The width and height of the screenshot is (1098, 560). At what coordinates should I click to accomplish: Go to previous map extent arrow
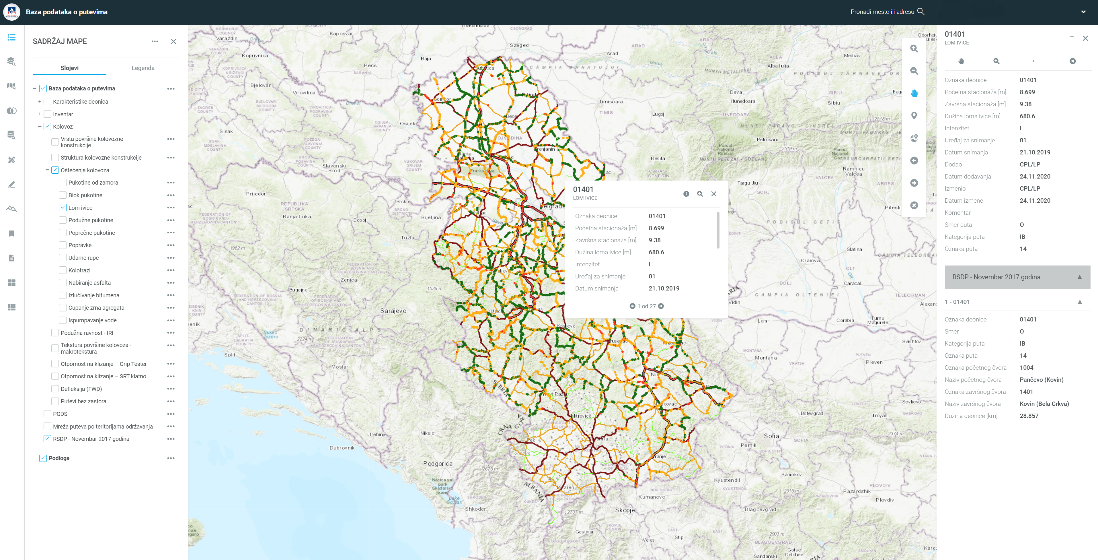(914, 161)
